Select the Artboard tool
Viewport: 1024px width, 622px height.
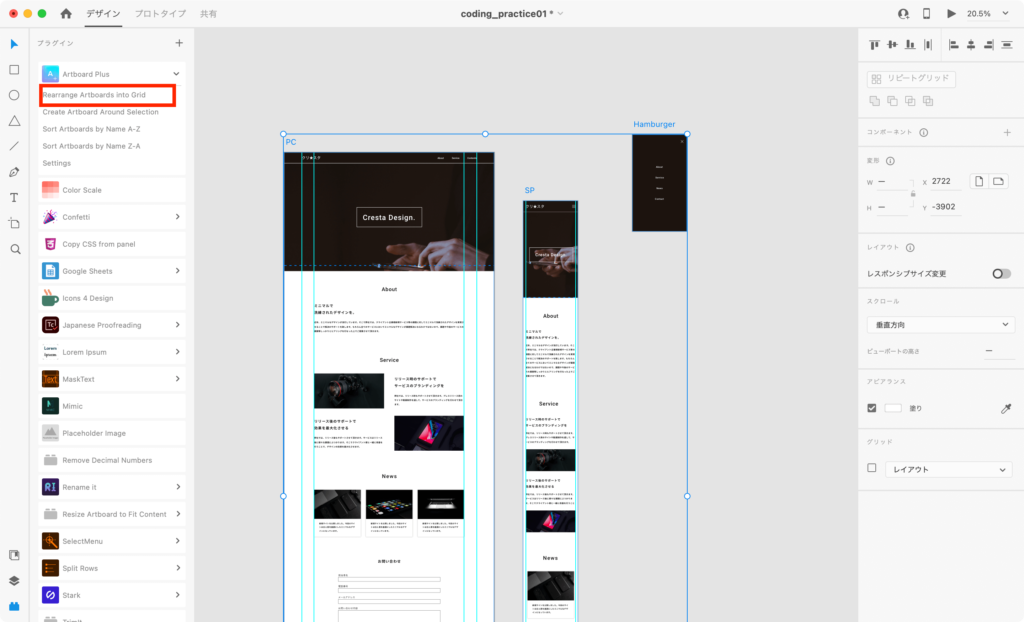[14, 223]
